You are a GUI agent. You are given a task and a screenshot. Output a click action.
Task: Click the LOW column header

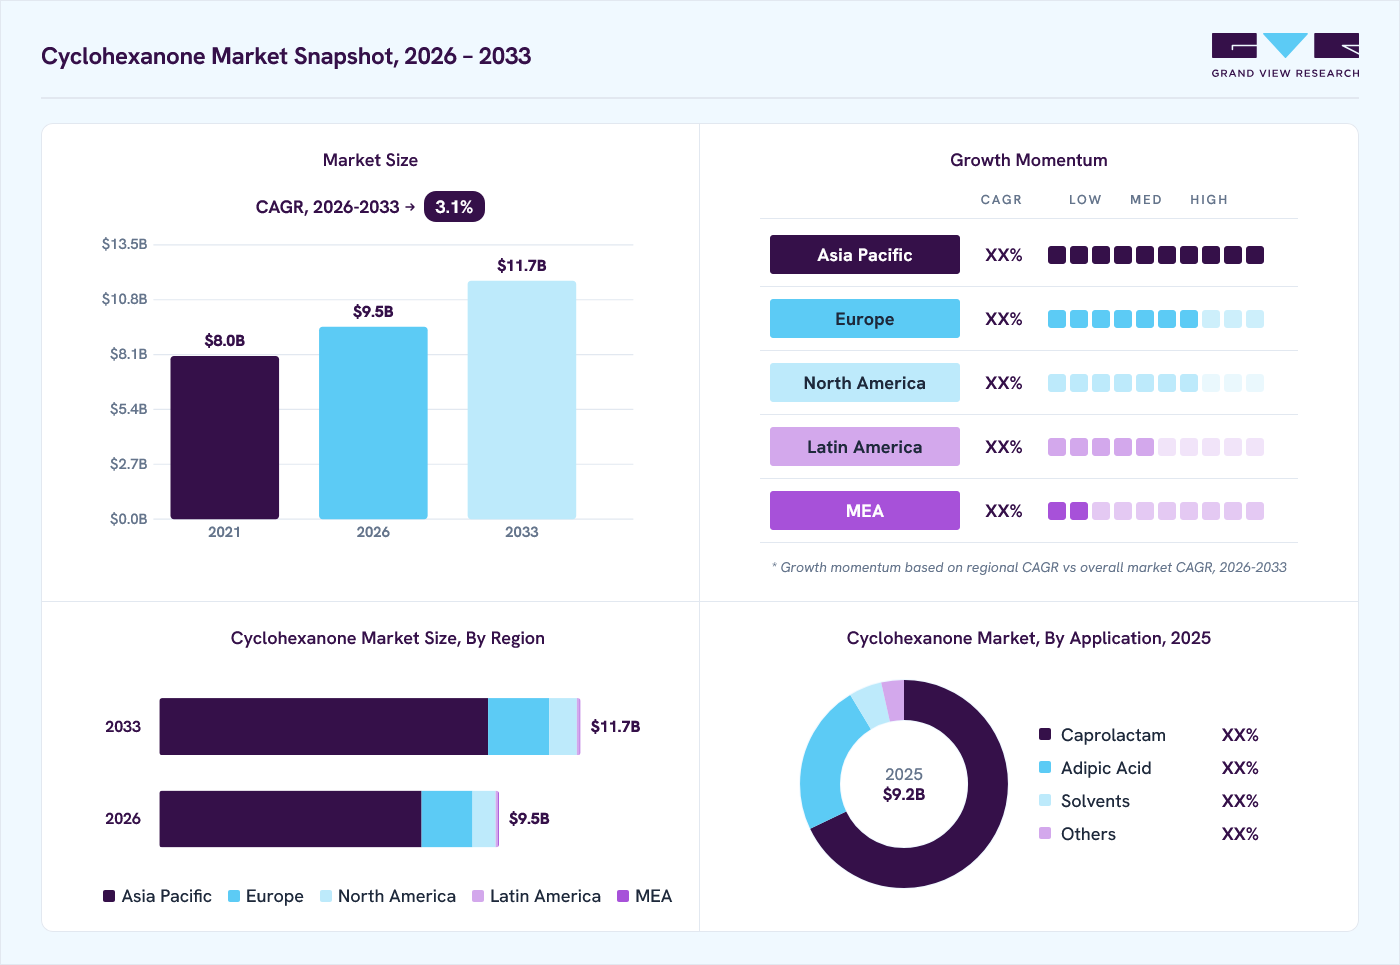click(x=1085, y=200)
